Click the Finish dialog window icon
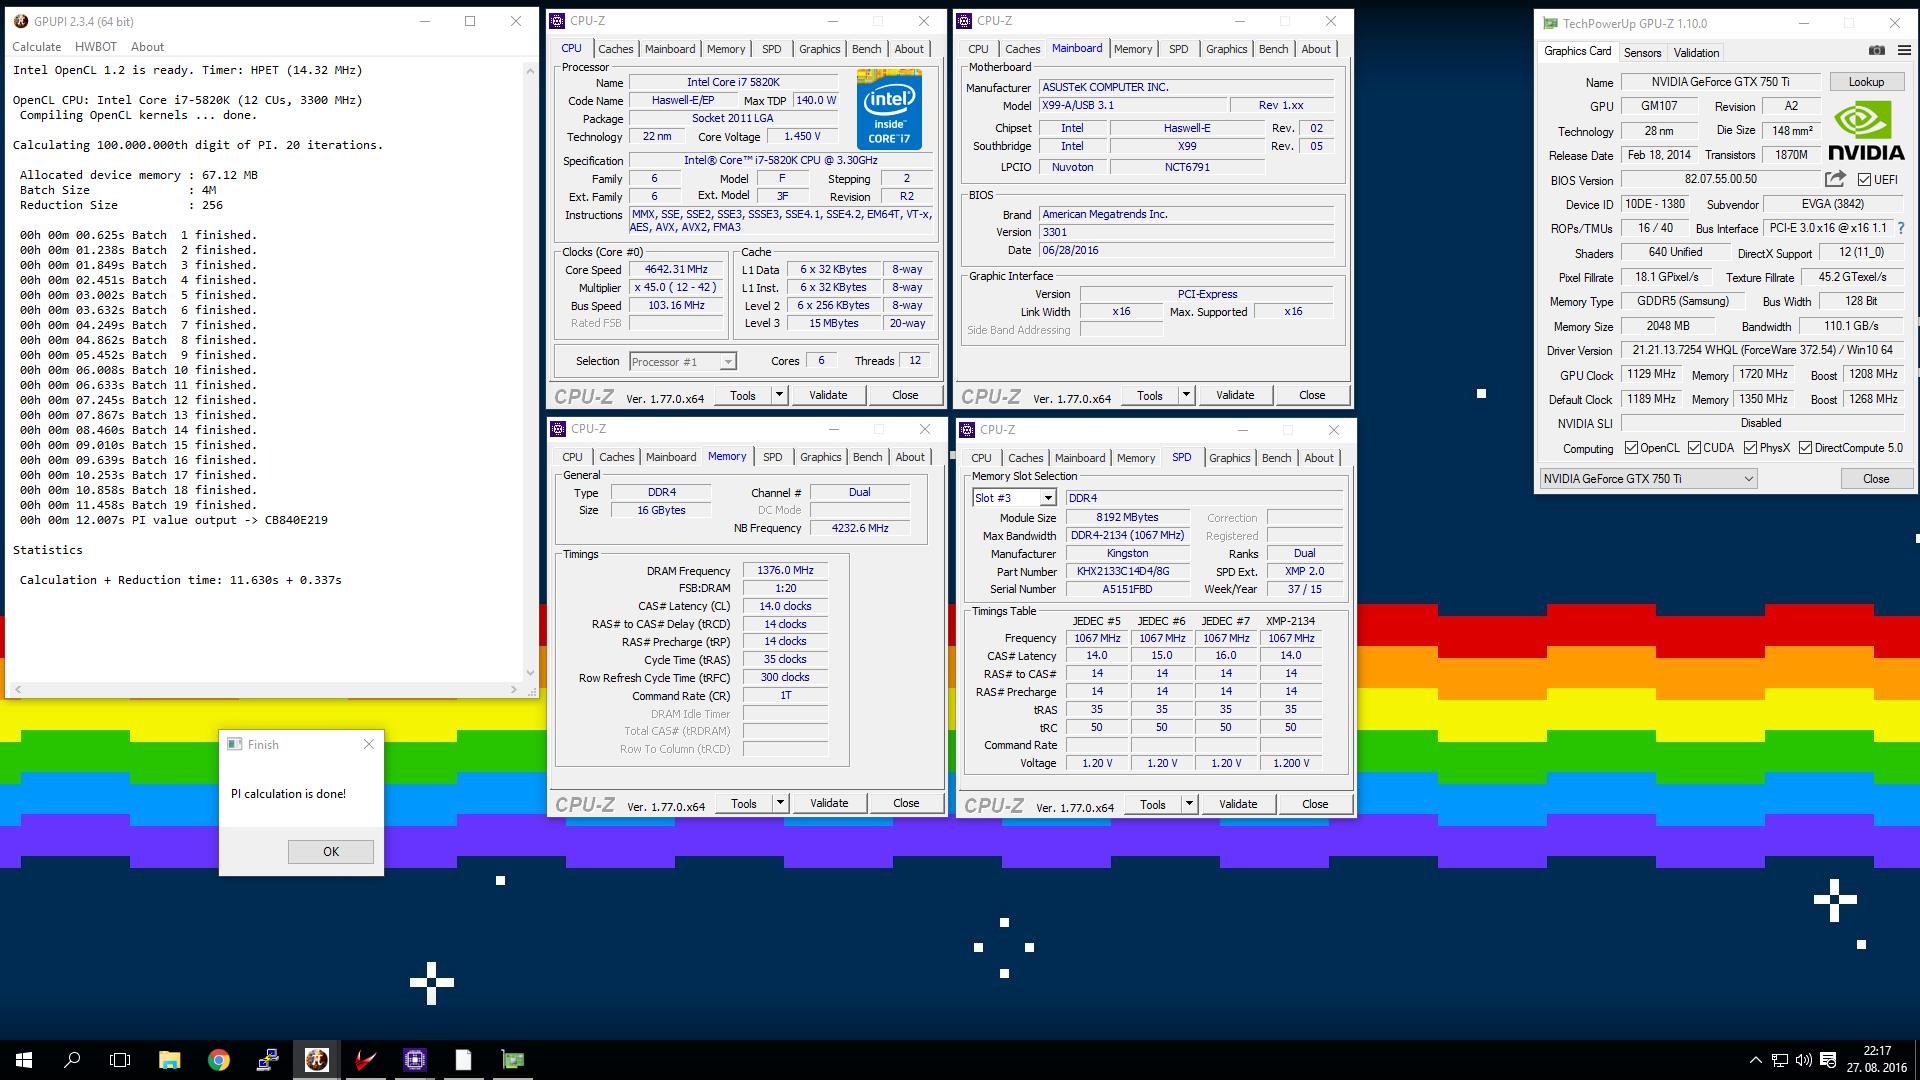 pos(235,744)
